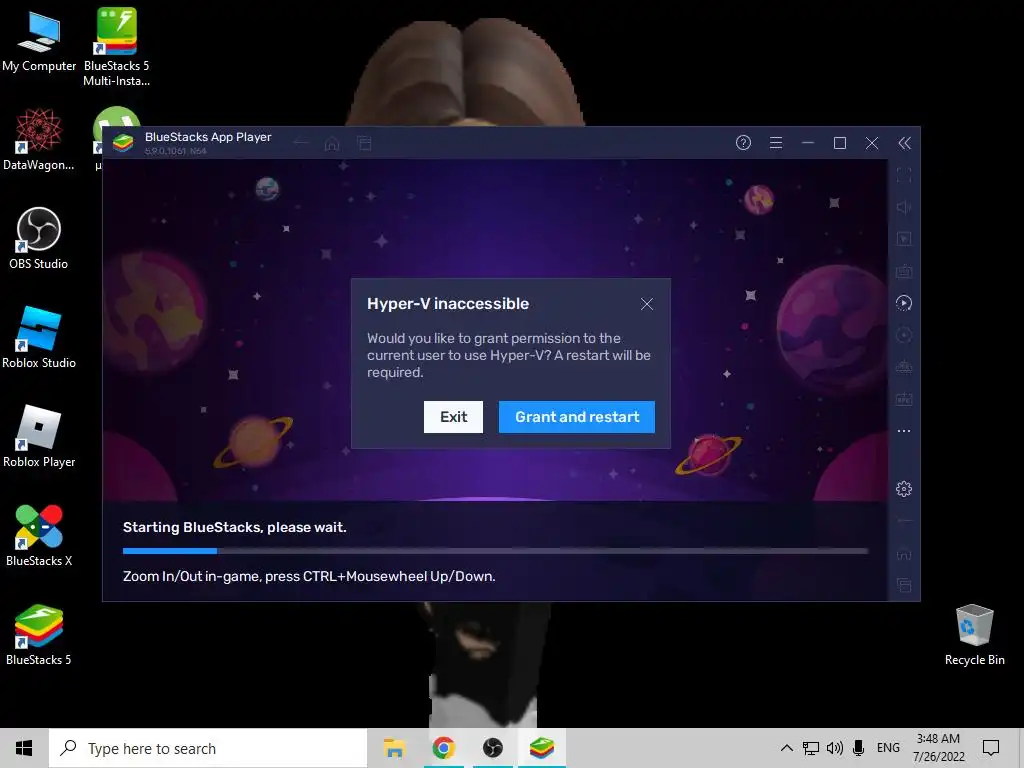Click the title bar recent apps icon
Image resolution: width=1024 pixels, height=768 pixels.
point(364,143)
